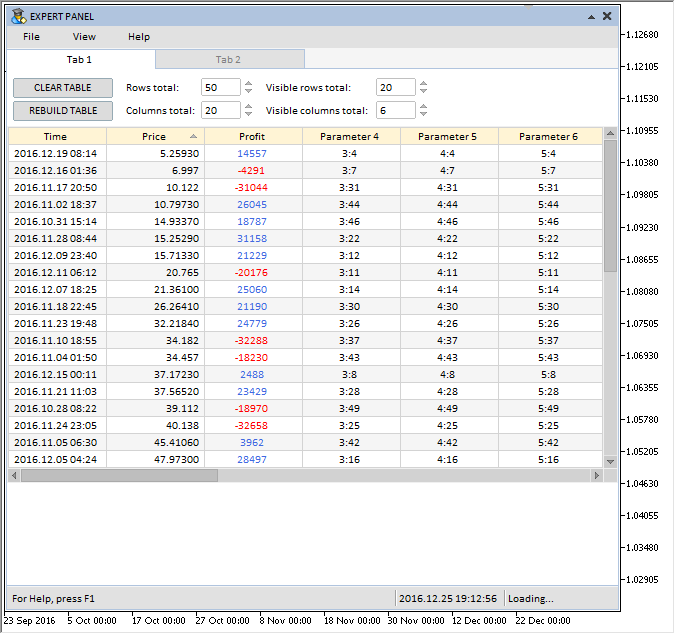Click the Visible rows total input field

click(396, 87)
